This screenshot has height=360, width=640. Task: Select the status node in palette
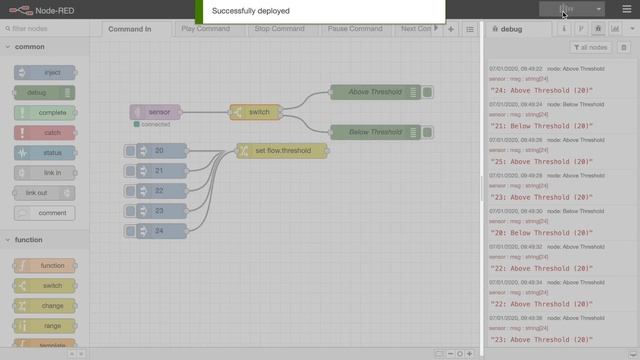(x=44, y=153)
